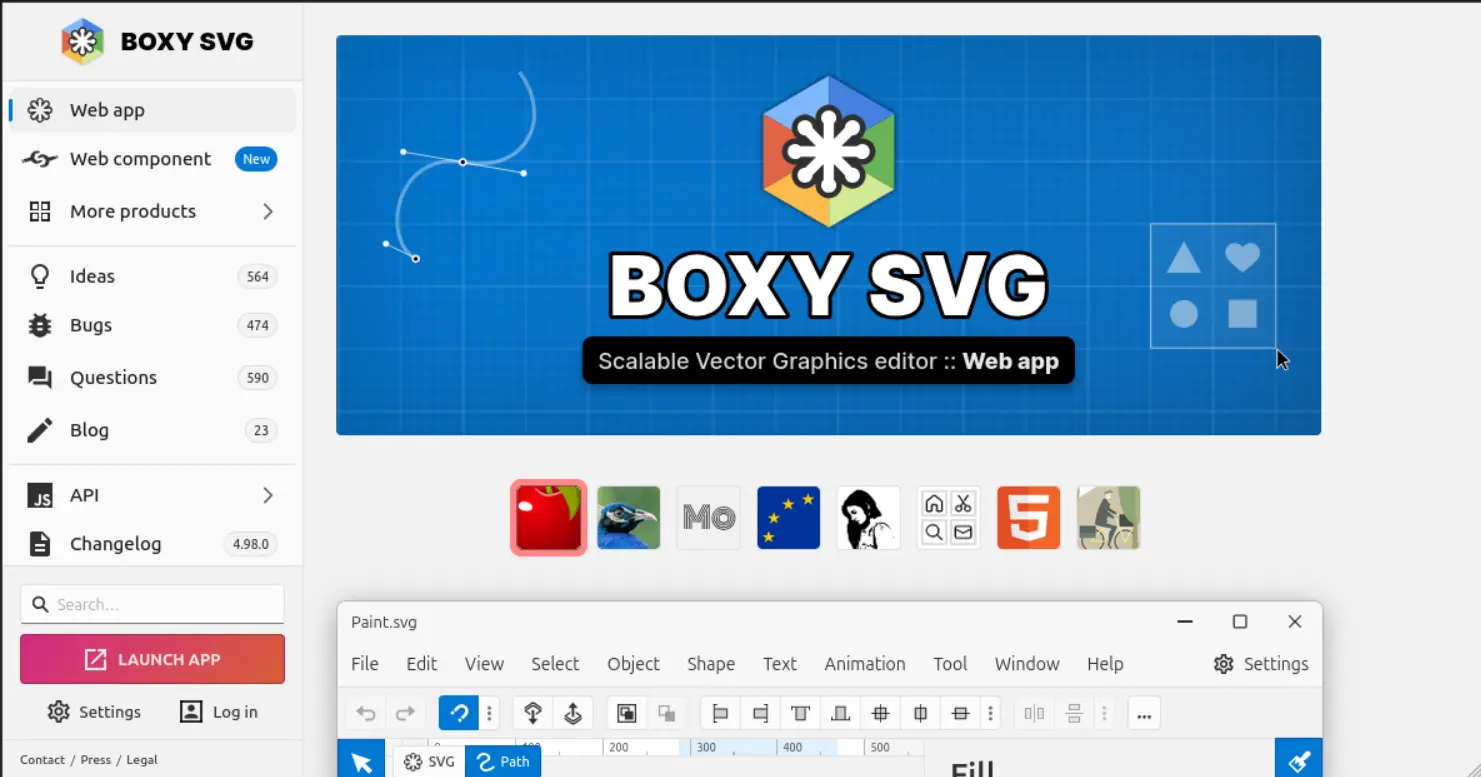Toggle the blue snapping magnet tool
Image resolution: width=1481 pixels, height=777 pixels.
[x=459, y=712]
